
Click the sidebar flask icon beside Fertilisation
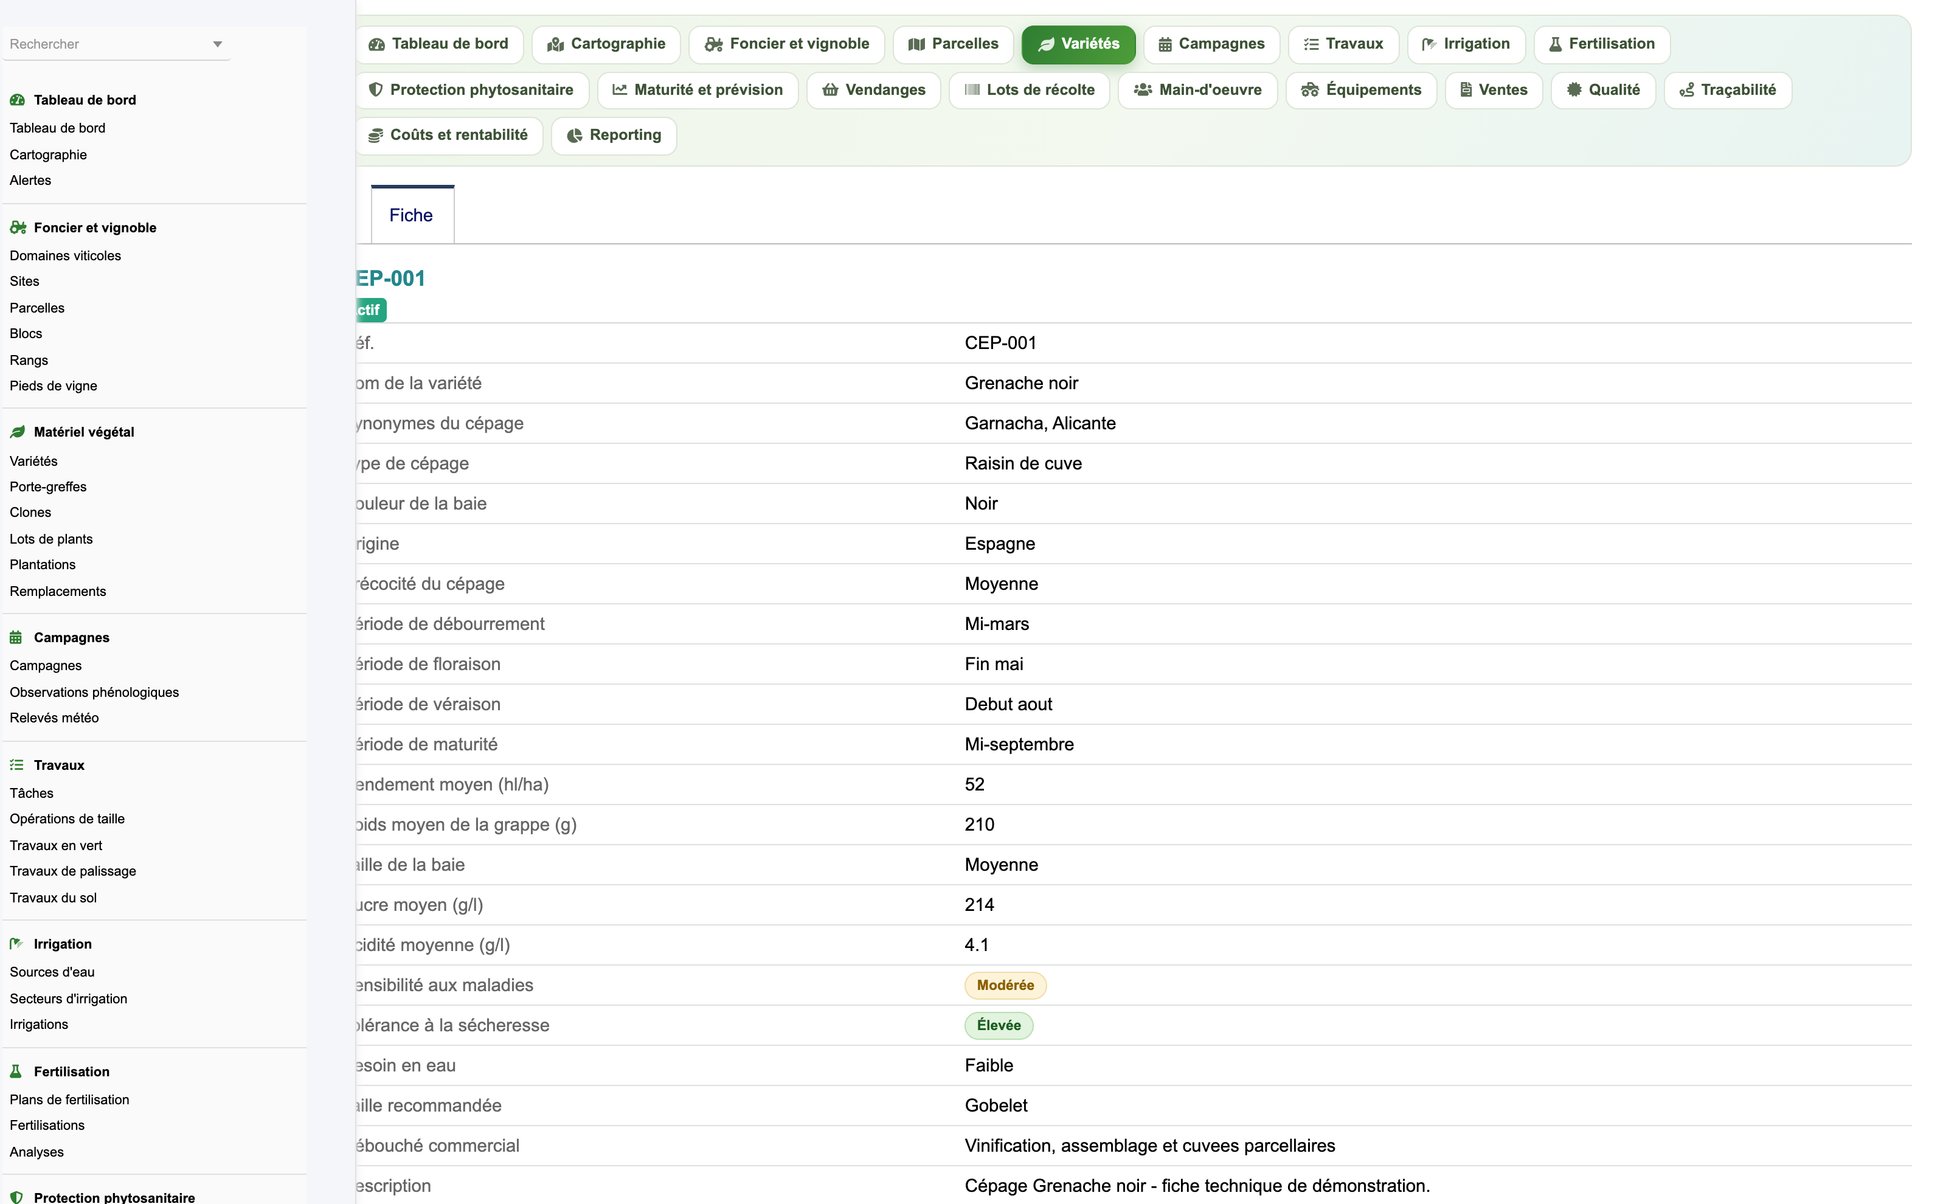[16, 1071]
